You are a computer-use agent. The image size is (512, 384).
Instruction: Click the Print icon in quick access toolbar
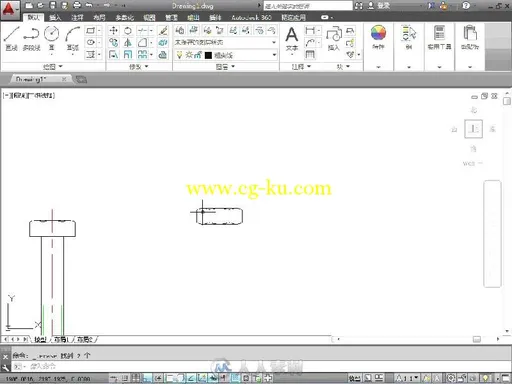point(77,5)
